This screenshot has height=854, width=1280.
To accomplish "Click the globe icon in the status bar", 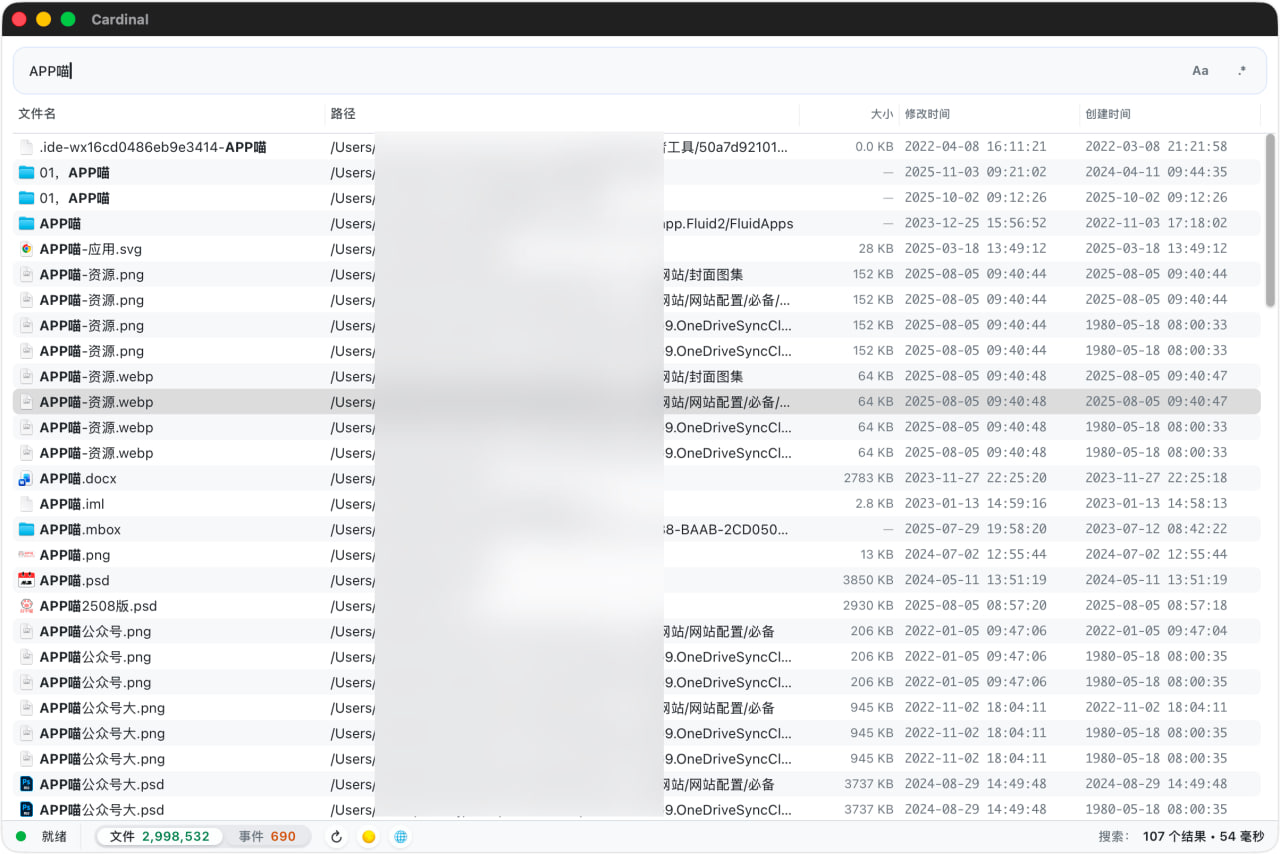I will click(400, 836).
